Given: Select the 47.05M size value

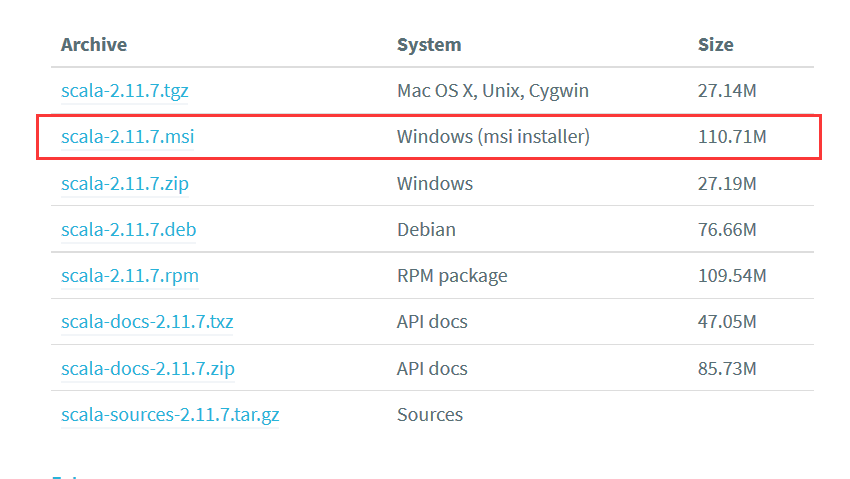Looking at the screenshot, I should 727,322.
